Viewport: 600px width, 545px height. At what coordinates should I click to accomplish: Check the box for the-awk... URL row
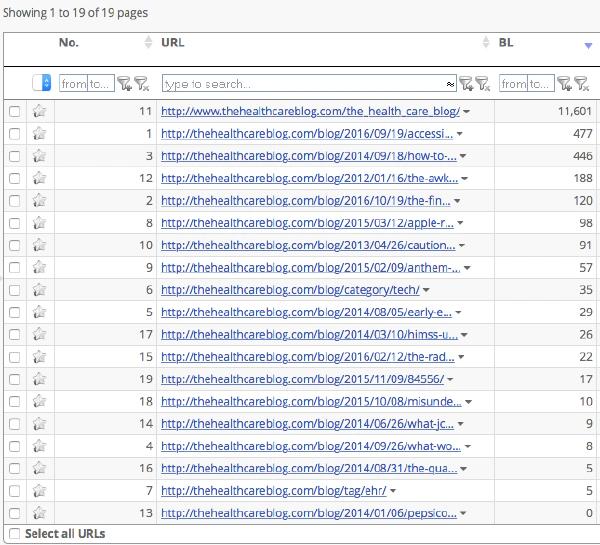point(15,178)
